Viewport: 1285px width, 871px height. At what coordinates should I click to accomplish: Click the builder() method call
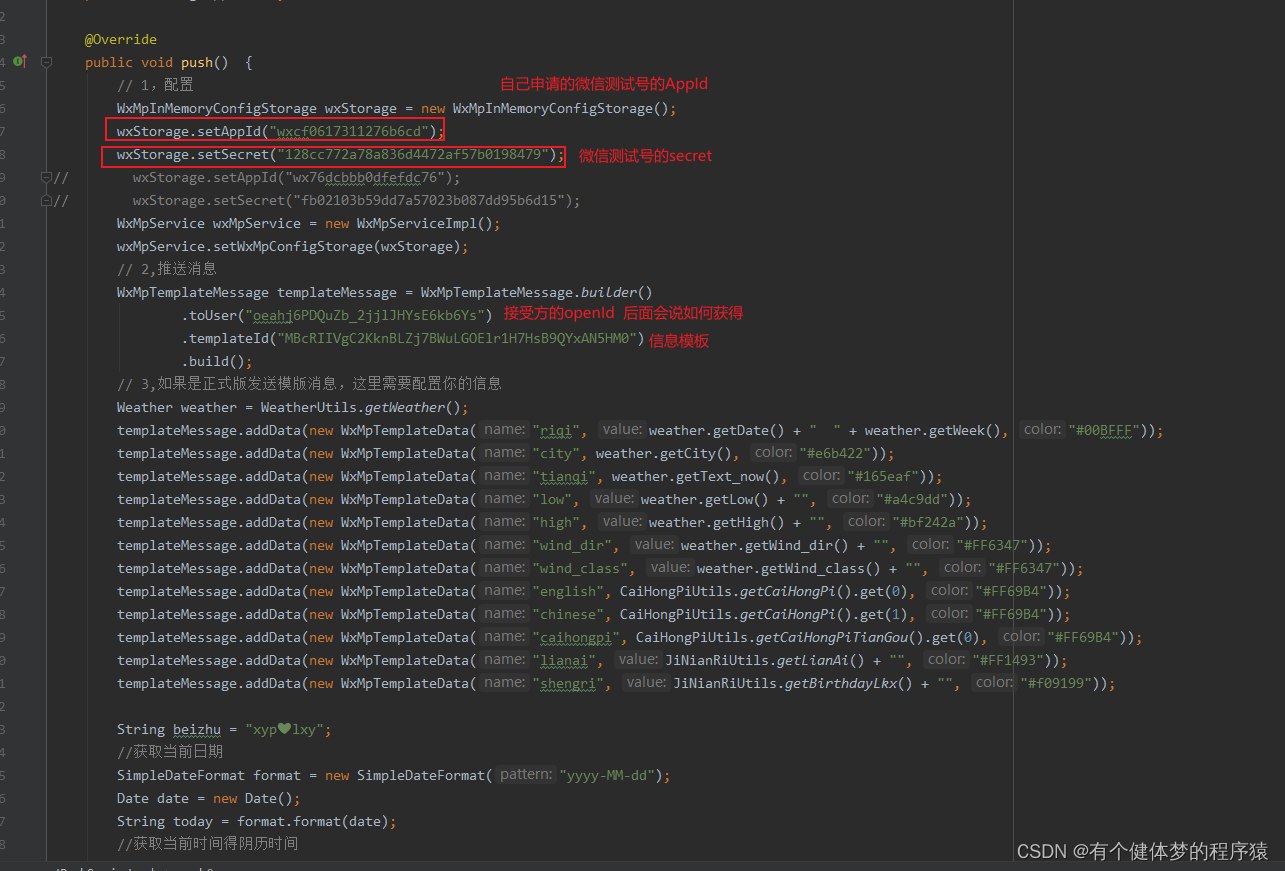tap(616, 292)
